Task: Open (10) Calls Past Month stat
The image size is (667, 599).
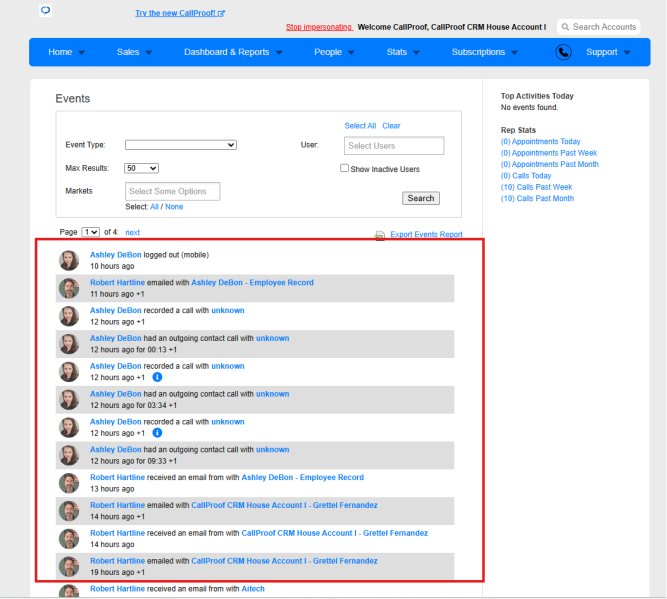Action: [x=537, y=199]
